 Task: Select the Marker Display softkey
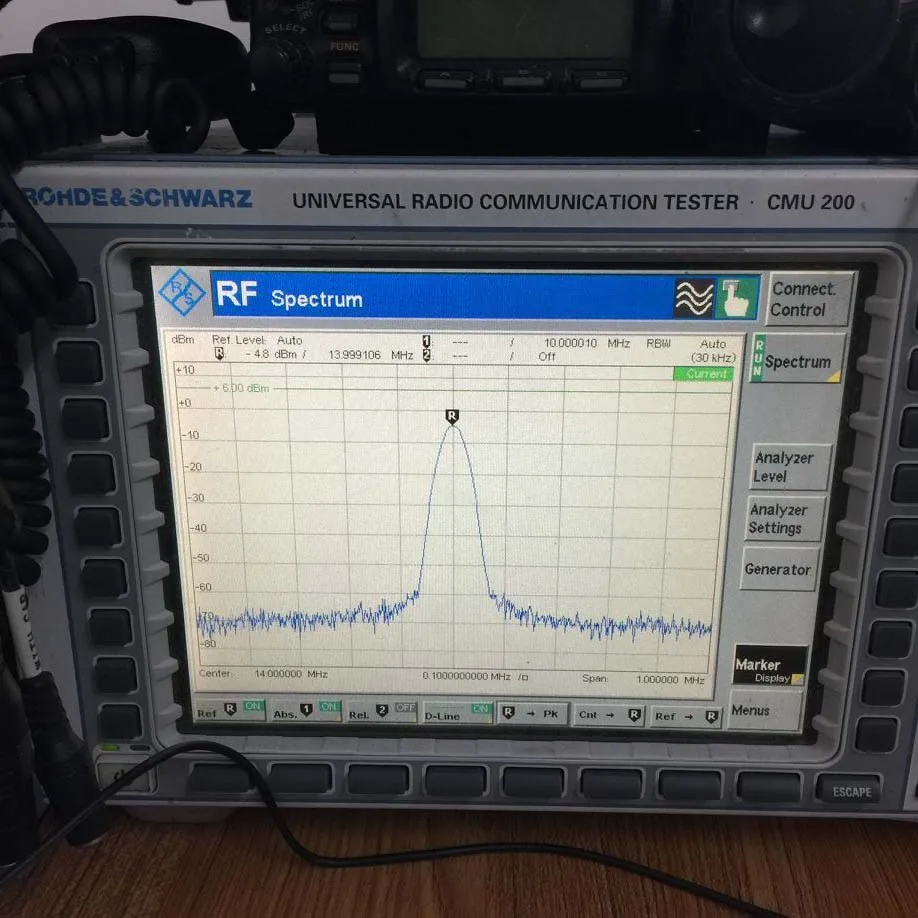coord(769,665)
